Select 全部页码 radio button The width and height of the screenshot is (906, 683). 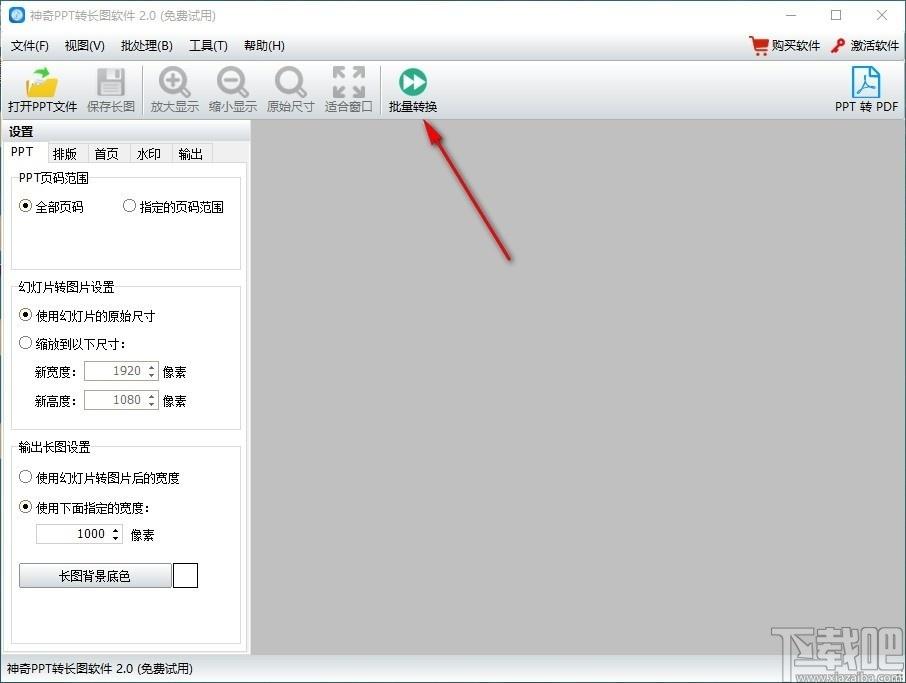click(x=25, y=206)
